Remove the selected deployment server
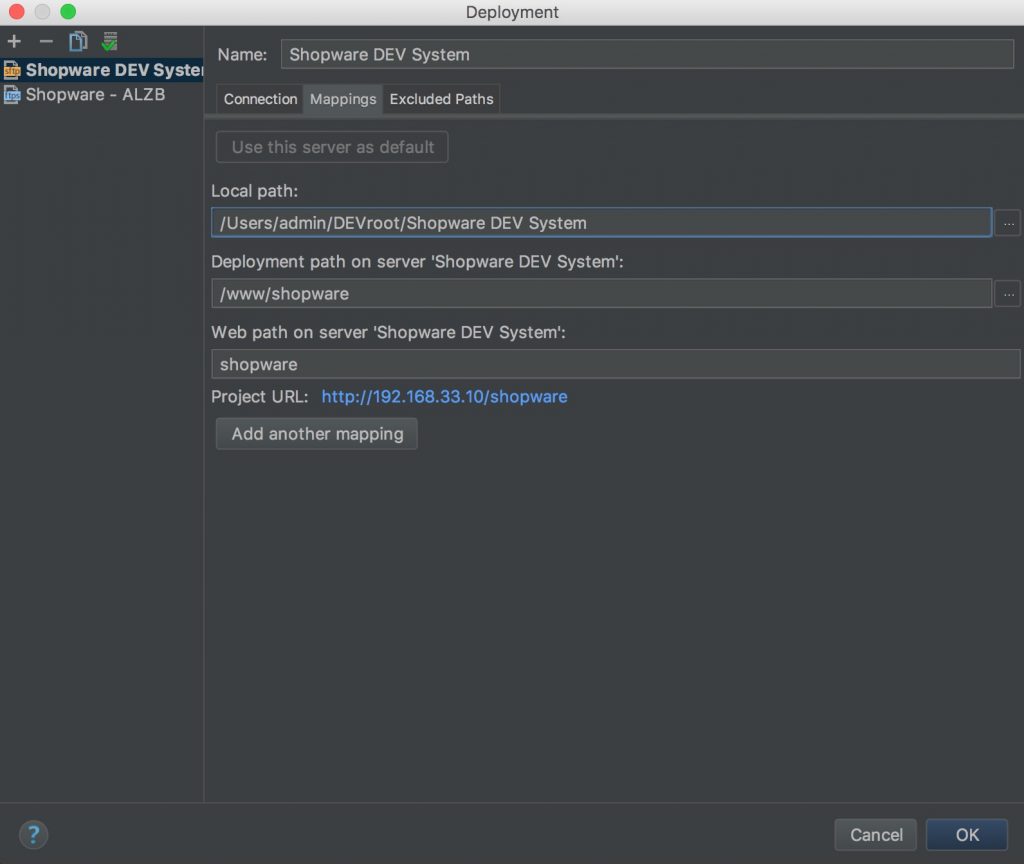Image resolution: width=1024 pixels, height=864 pixels. [44, 41]
